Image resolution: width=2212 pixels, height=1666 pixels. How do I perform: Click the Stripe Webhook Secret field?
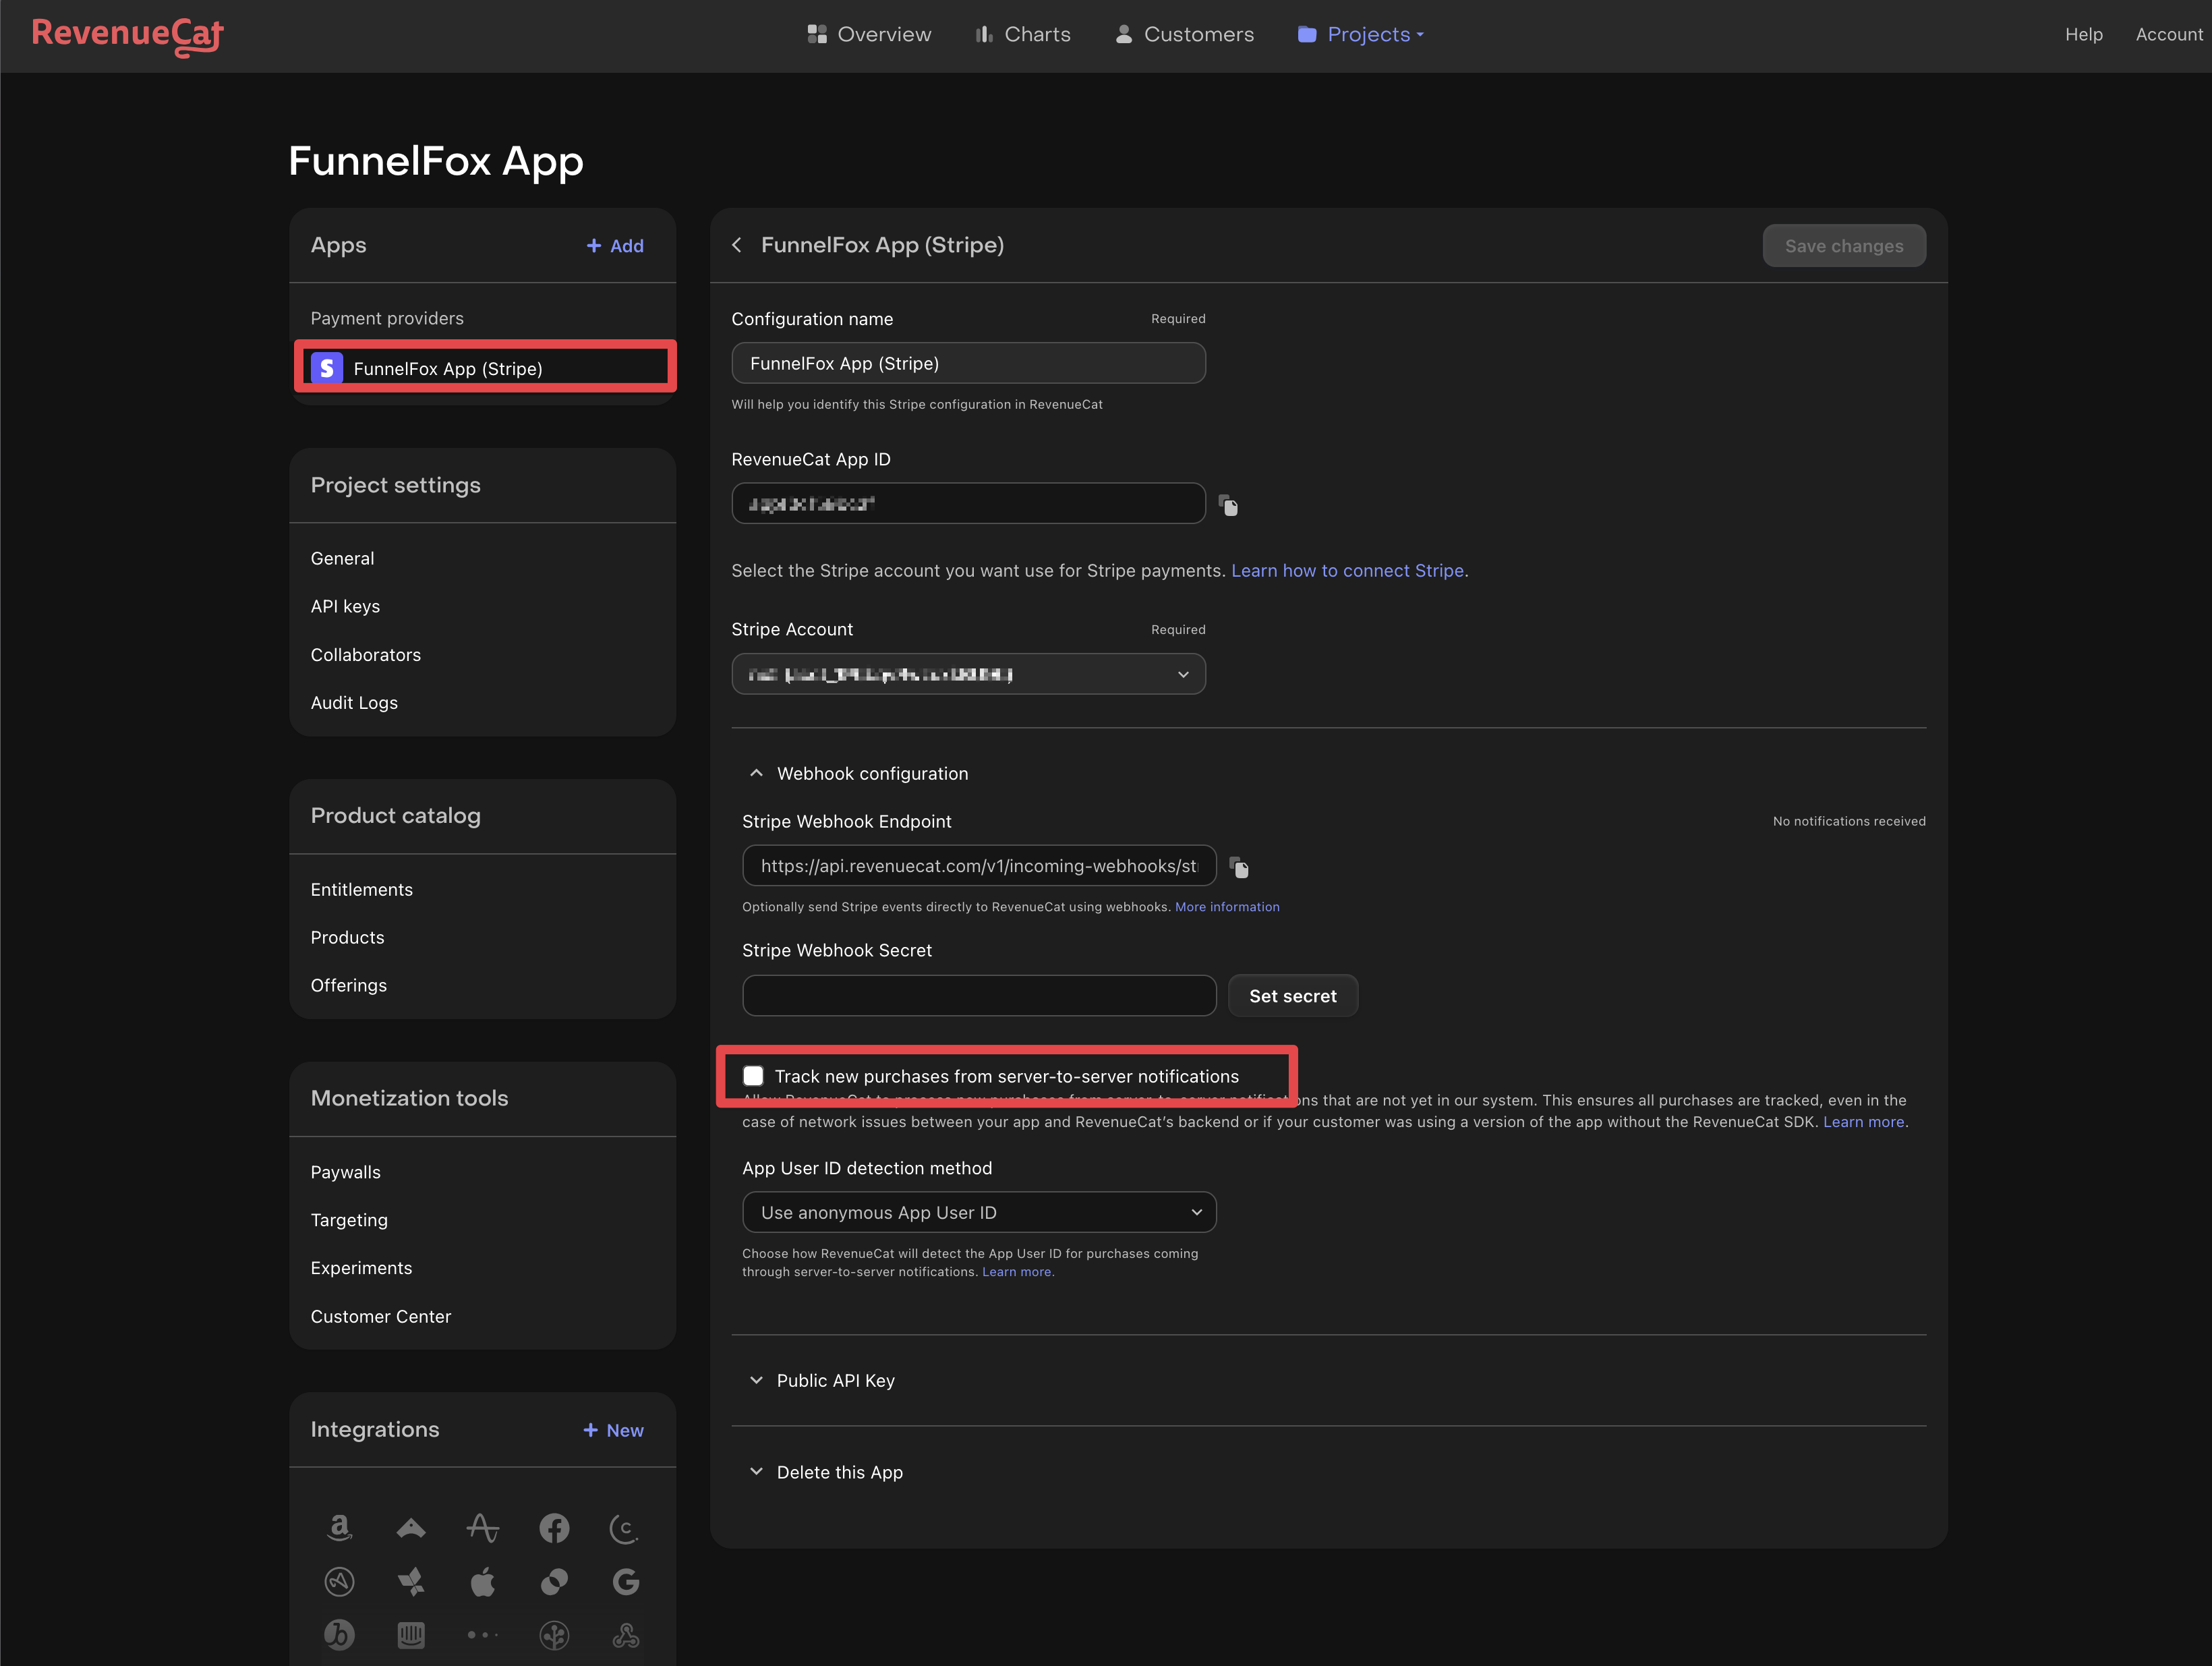978,996
